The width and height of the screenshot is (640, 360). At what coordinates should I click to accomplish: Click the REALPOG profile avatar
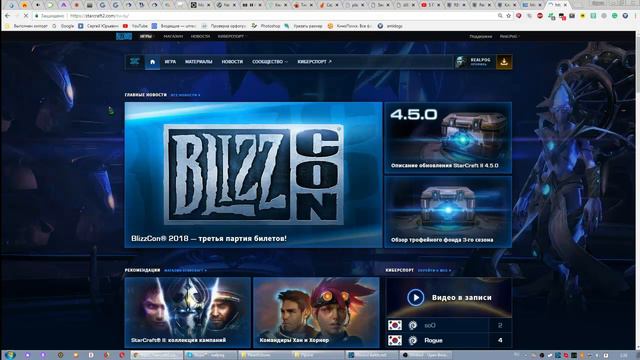pyautogui.click(x=461, y=62)
